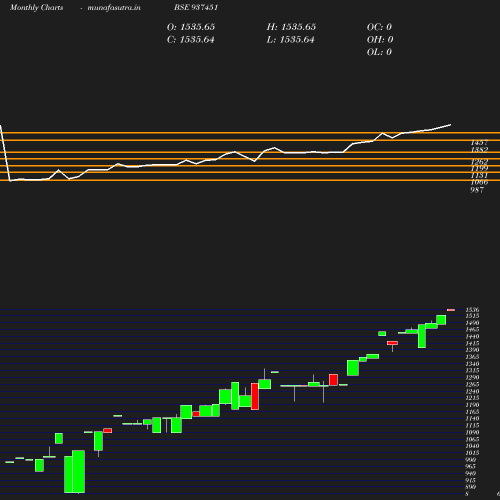
Task: Click the 1415 price axis label
Action: coord(472,343)
